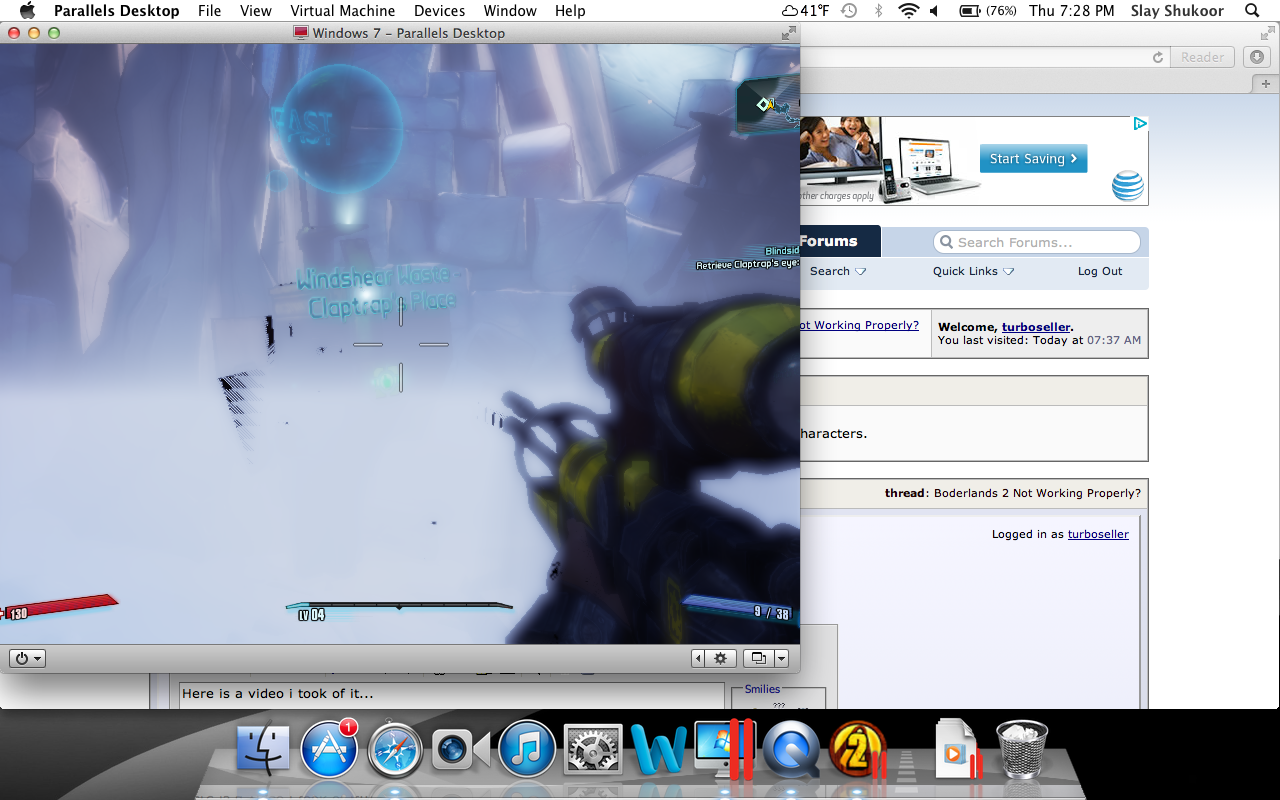Open the video document in Dock
Screen dimensions: 1280x800
point(957,749)
